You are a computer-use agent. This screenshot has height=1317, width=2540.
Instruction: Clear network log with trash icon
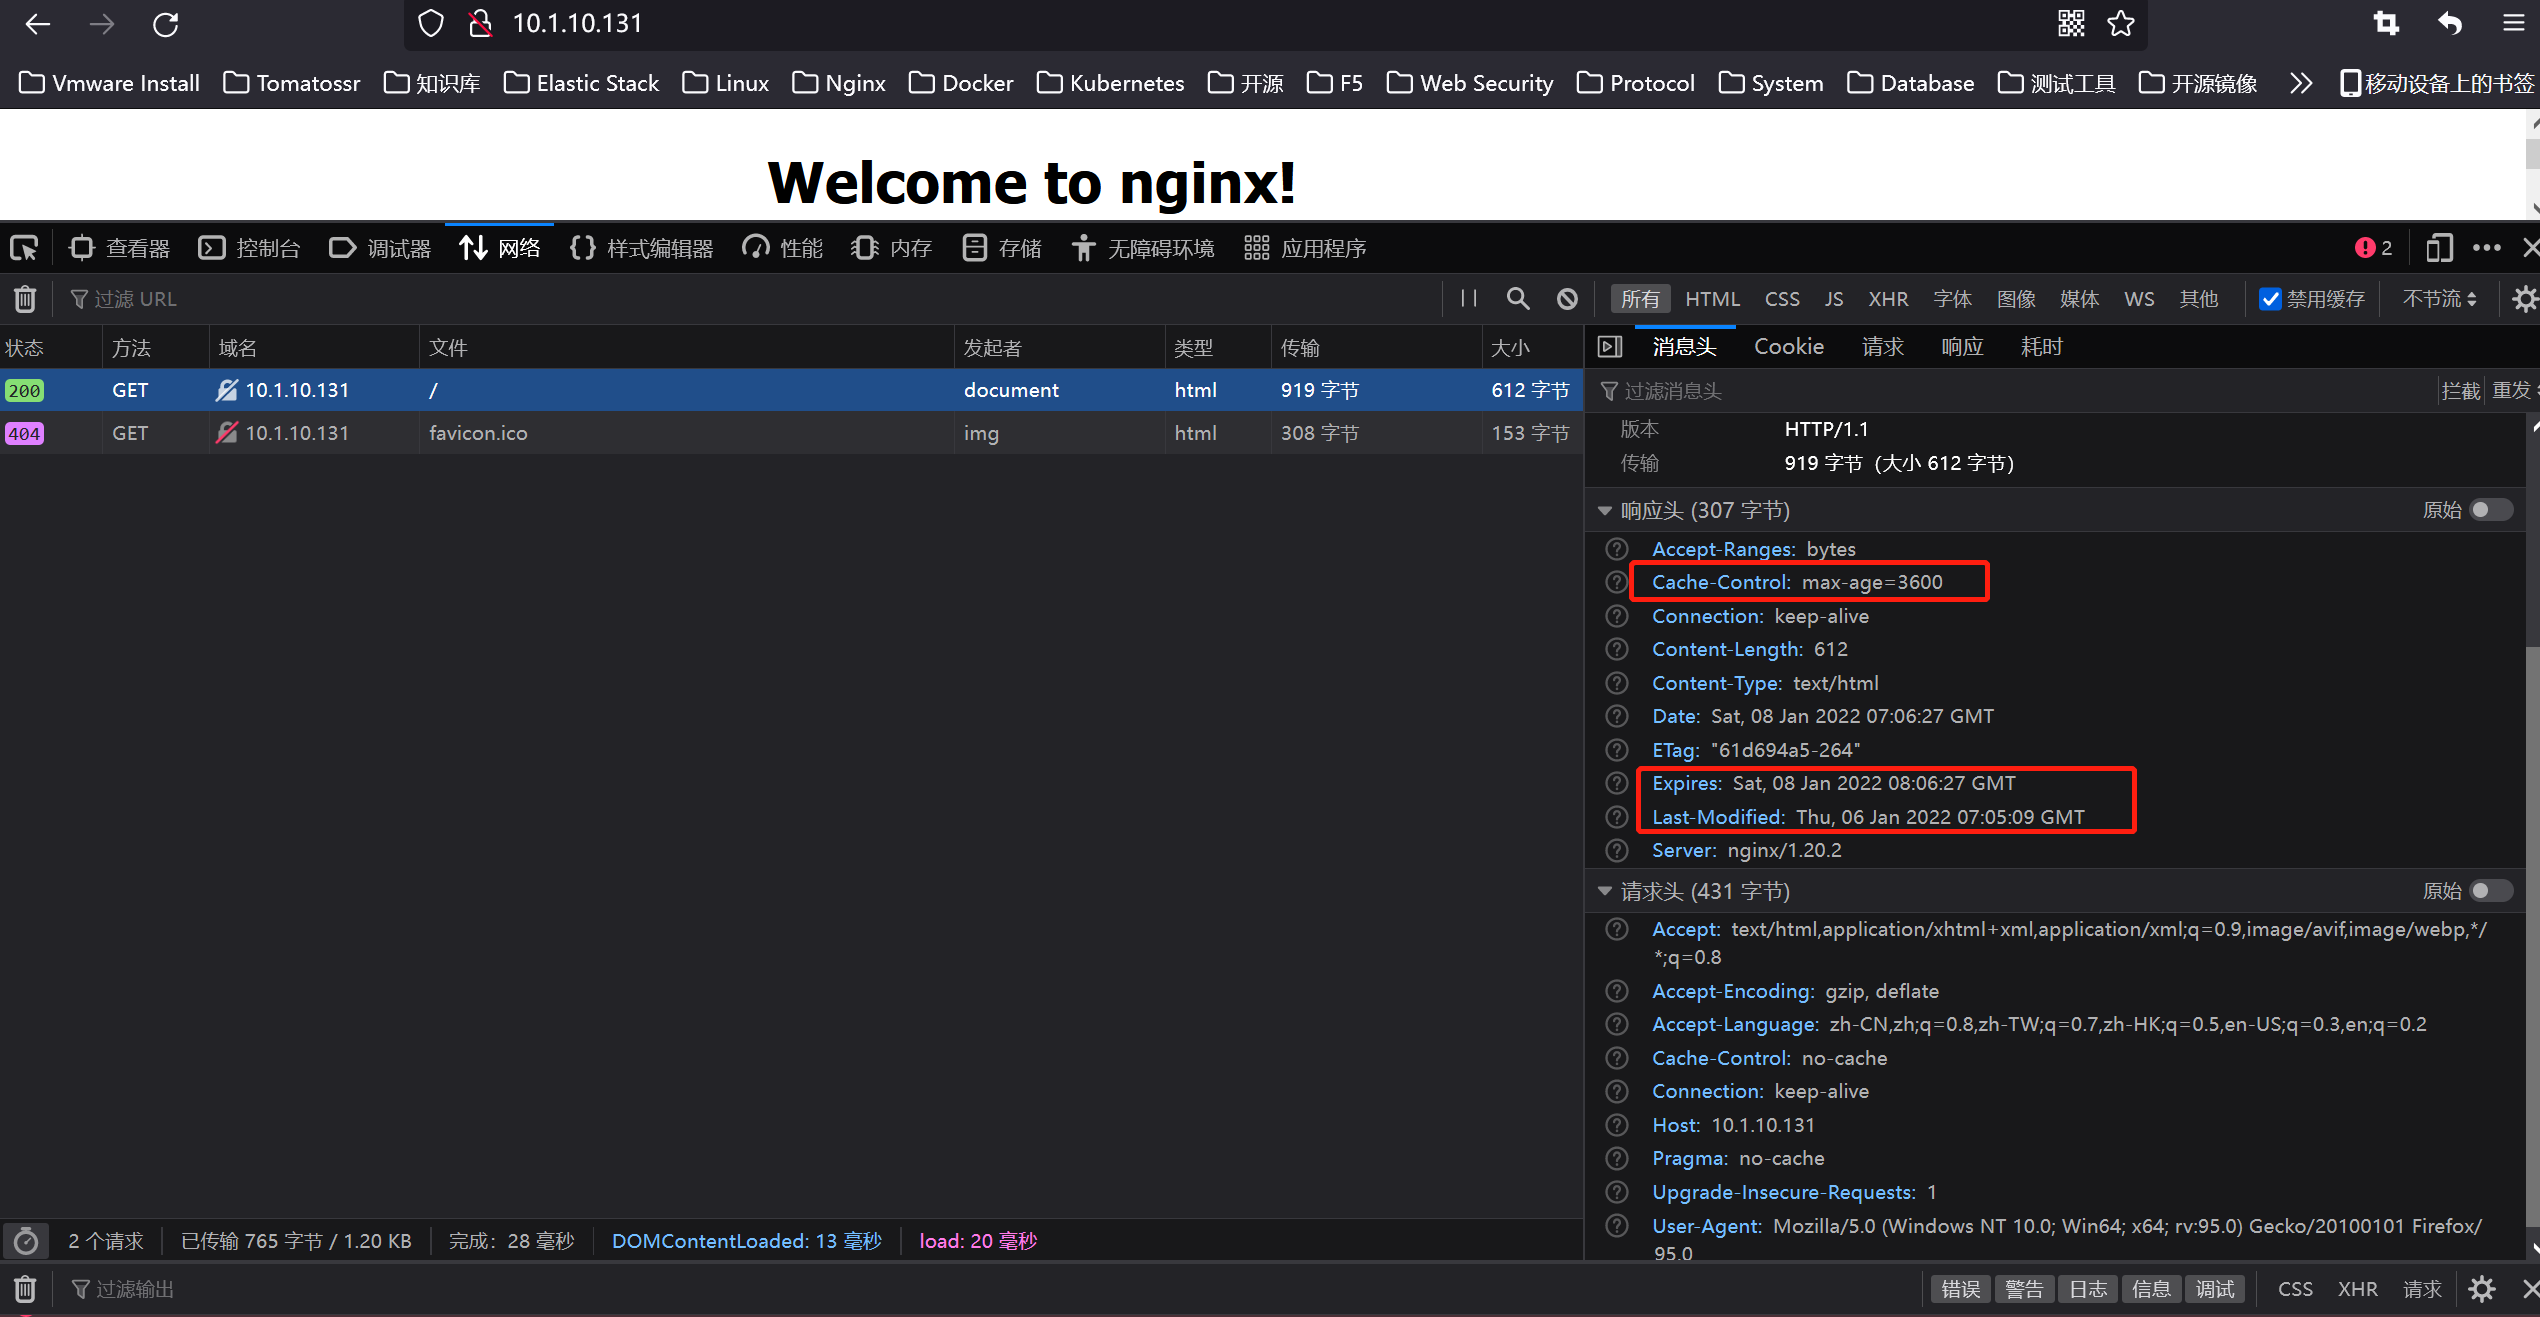25,299
